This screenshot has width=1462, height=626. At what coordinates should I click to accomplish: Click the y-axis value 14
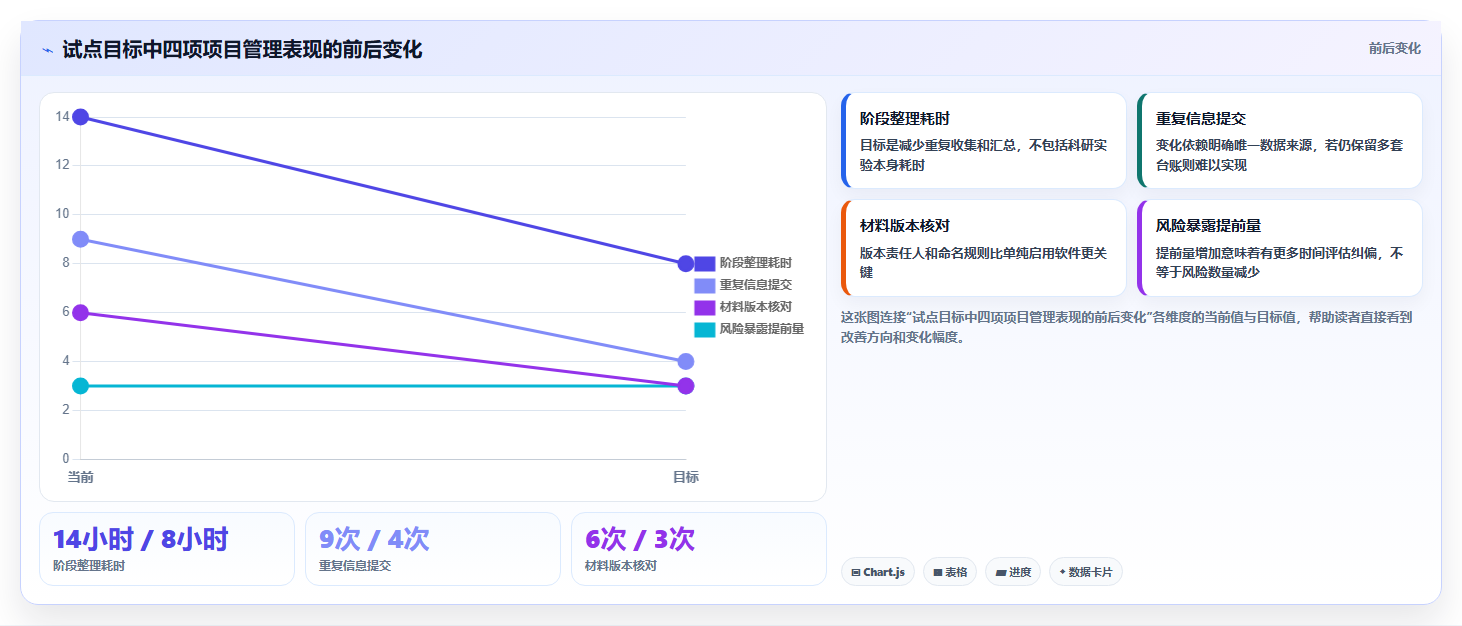(x=62, y=117)
